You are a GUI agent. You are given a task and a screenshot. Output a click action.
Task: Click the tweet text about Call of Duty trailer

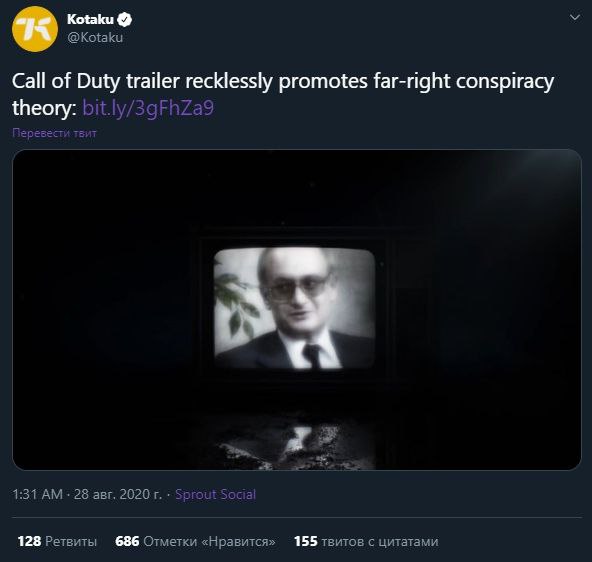(x=283, y=94)
